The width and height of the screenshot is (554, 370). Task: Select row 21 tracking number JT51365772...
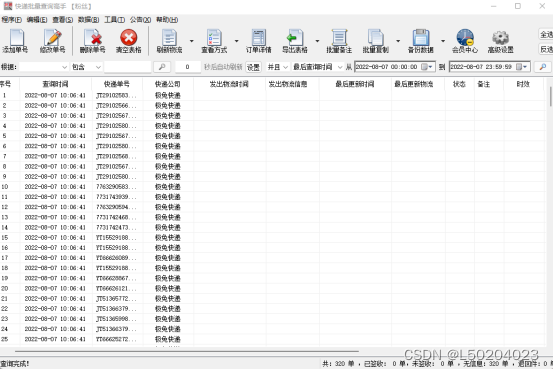(x=116, y=299)
